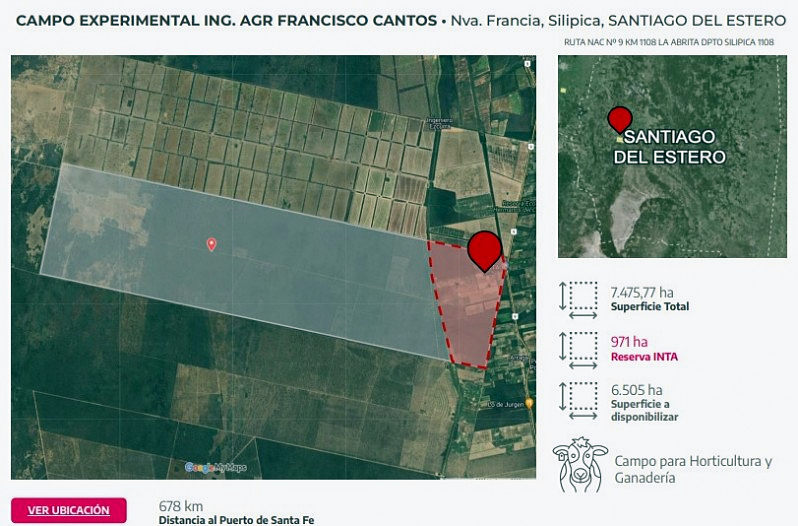Click the red pin on Santiago del Estero minimap
The image size is (798, 526).
click(620, 120)
